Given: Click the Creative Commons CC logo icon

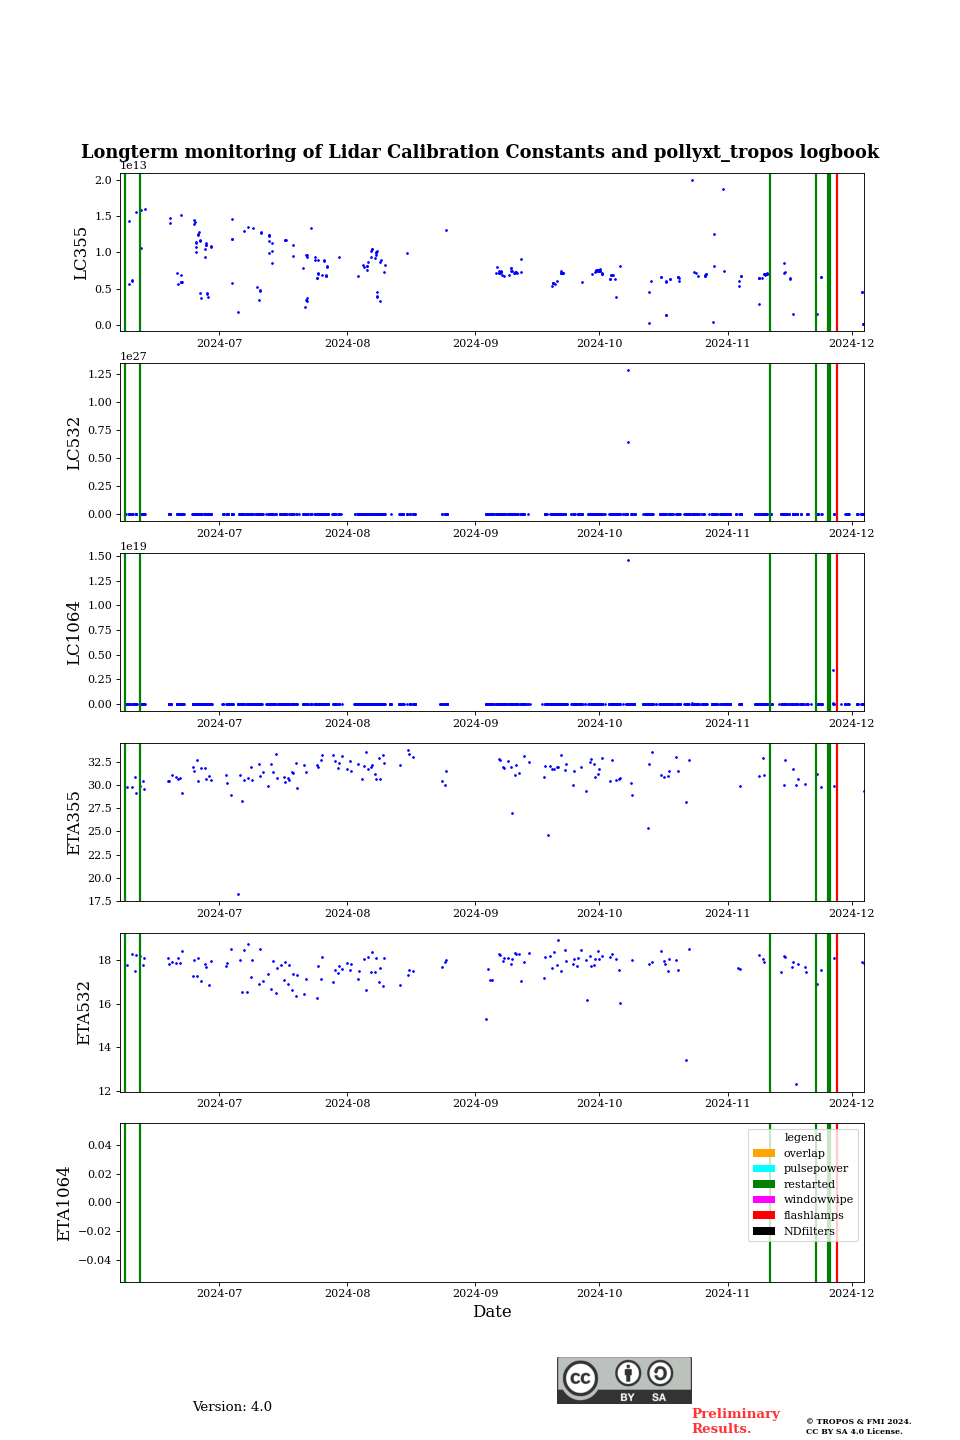Looking at the screenshot, I should click(580, 1378).
